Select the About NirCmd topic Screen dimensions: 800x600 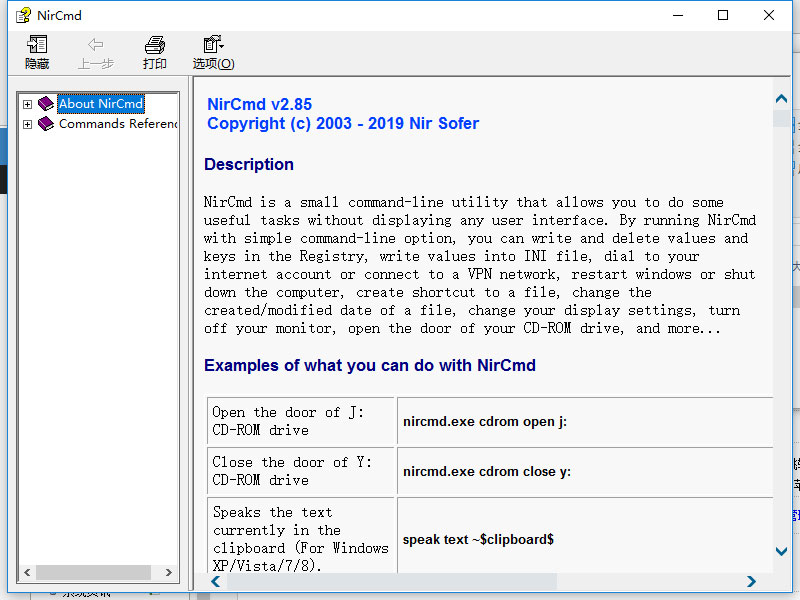pos(100,104)
